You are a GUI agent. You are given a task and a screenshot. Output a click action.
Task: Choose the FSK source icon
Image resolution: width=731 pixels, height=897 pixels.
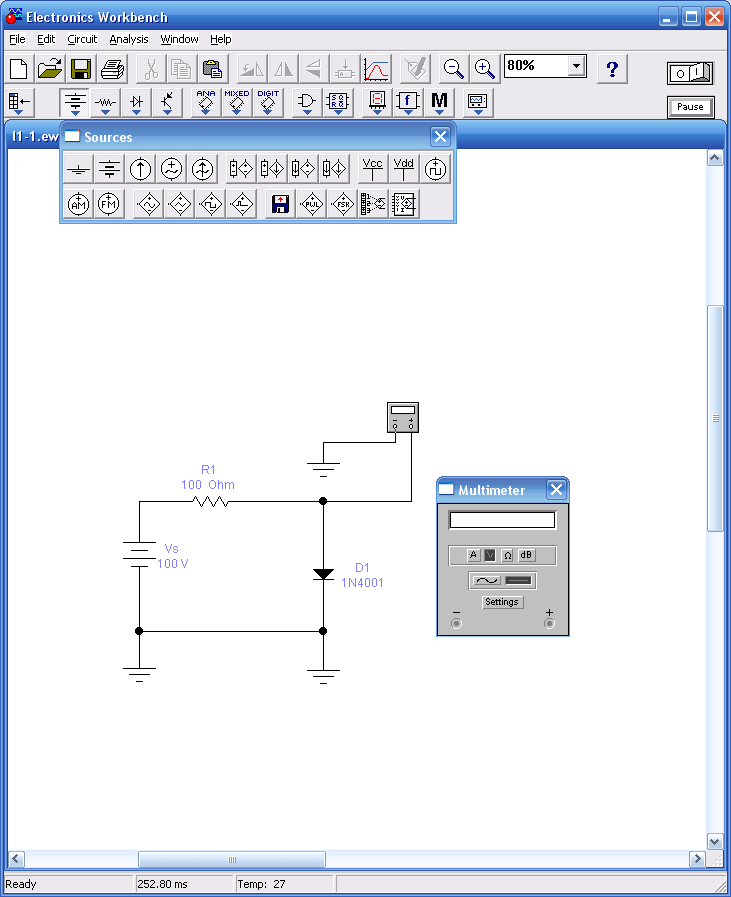tap(343, 204)
